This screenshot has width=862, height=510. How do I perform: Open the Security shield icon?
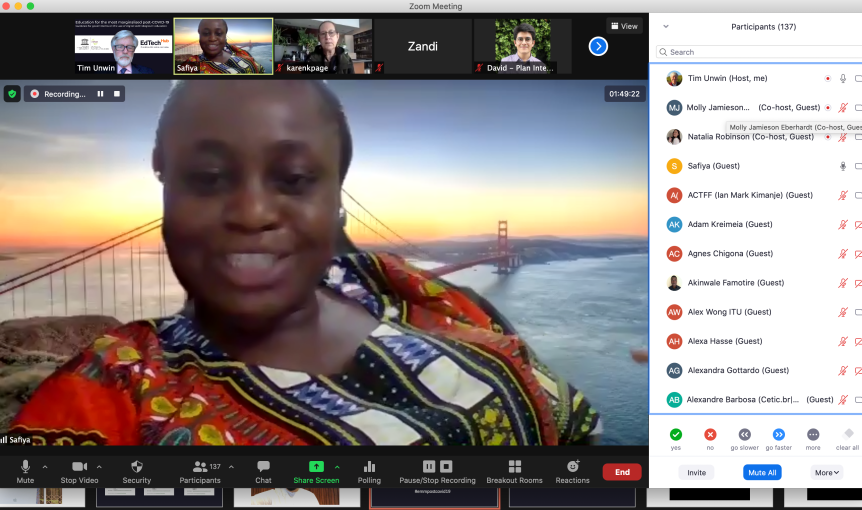point(137,467)
